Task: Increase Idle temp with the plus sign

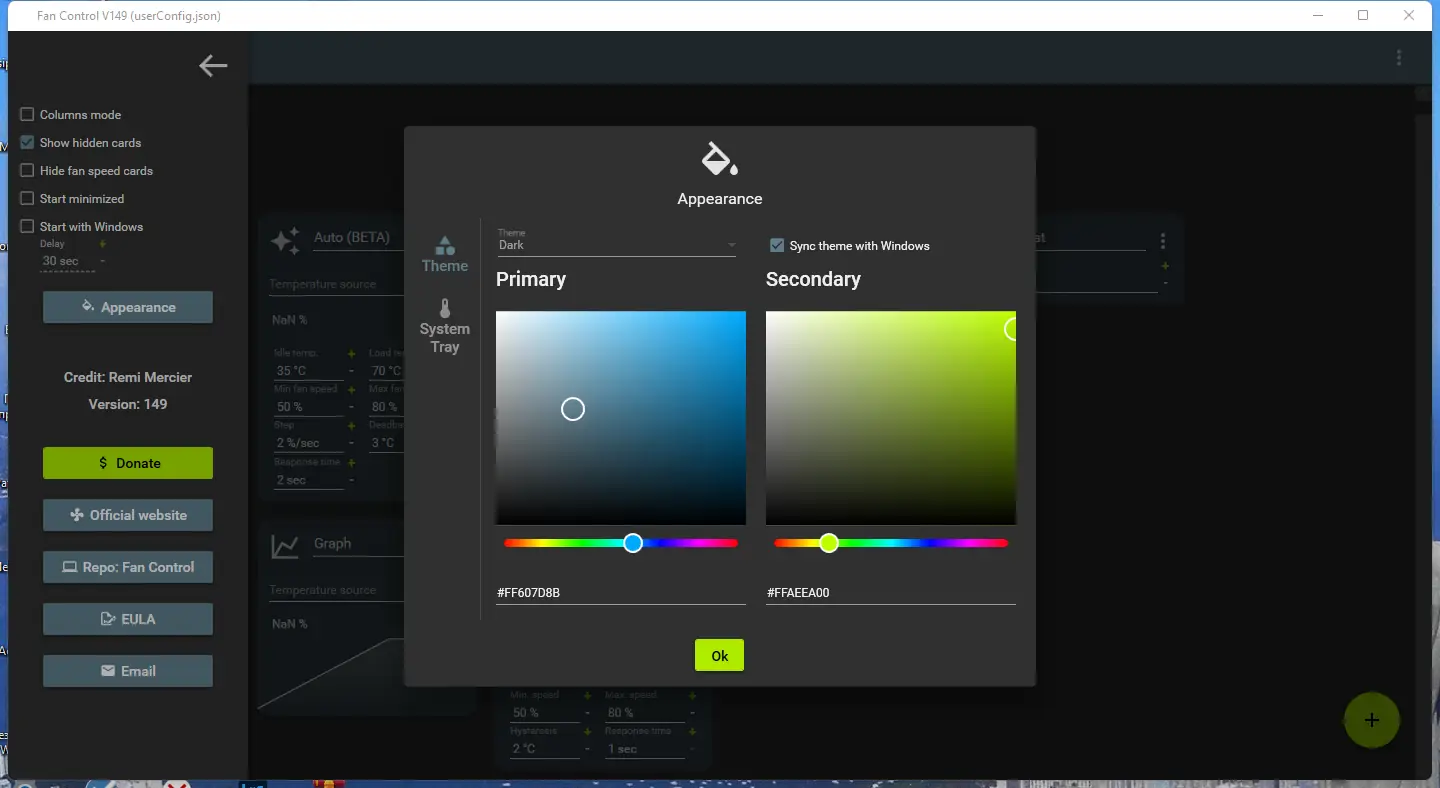Action: (x=351, y=354)
